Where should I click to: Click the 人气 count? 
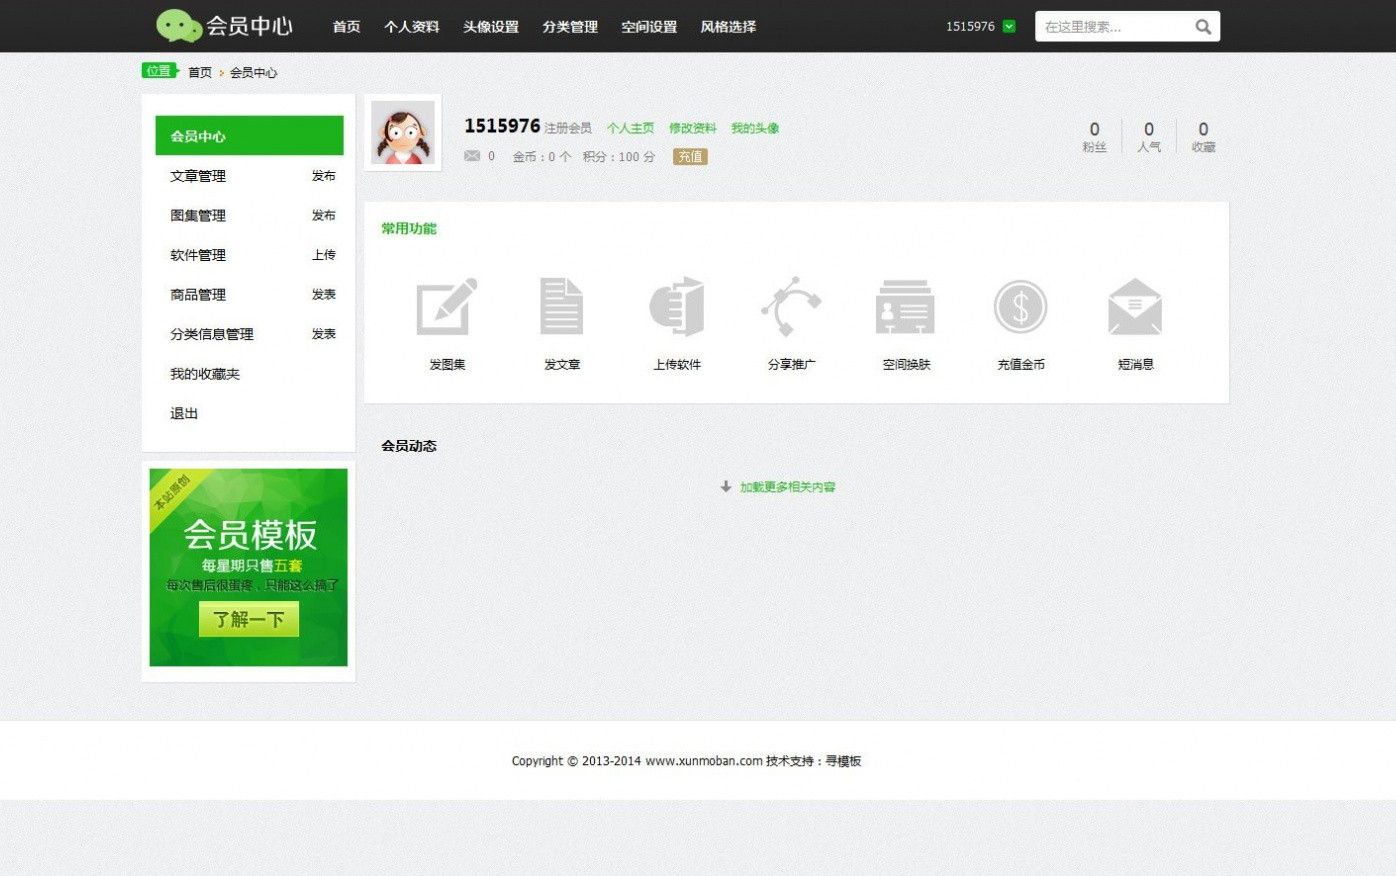(1149, 136)
